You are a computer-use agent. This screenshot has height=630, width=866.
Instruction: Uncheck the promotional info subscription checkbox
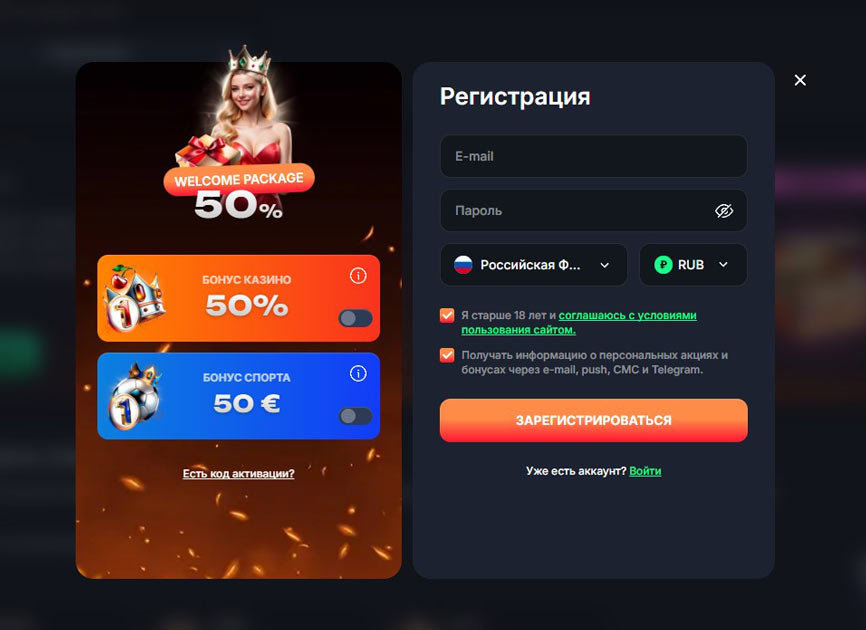click(447, 355)
